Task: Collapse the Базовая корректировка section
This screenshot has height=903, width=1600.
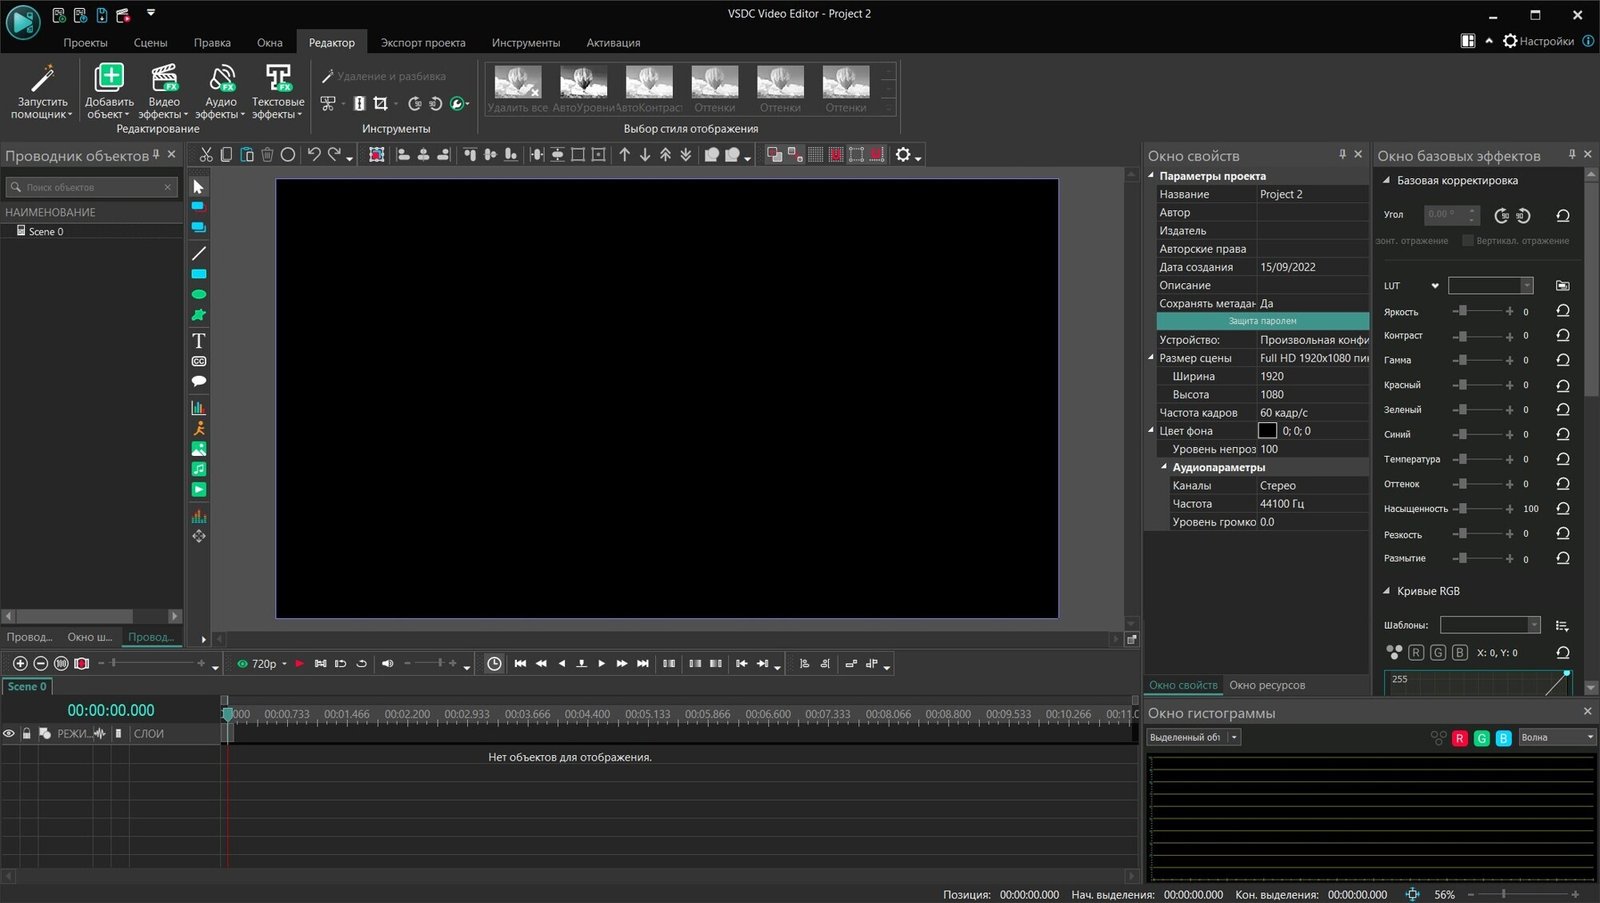Action: [x=1386, y=181]
